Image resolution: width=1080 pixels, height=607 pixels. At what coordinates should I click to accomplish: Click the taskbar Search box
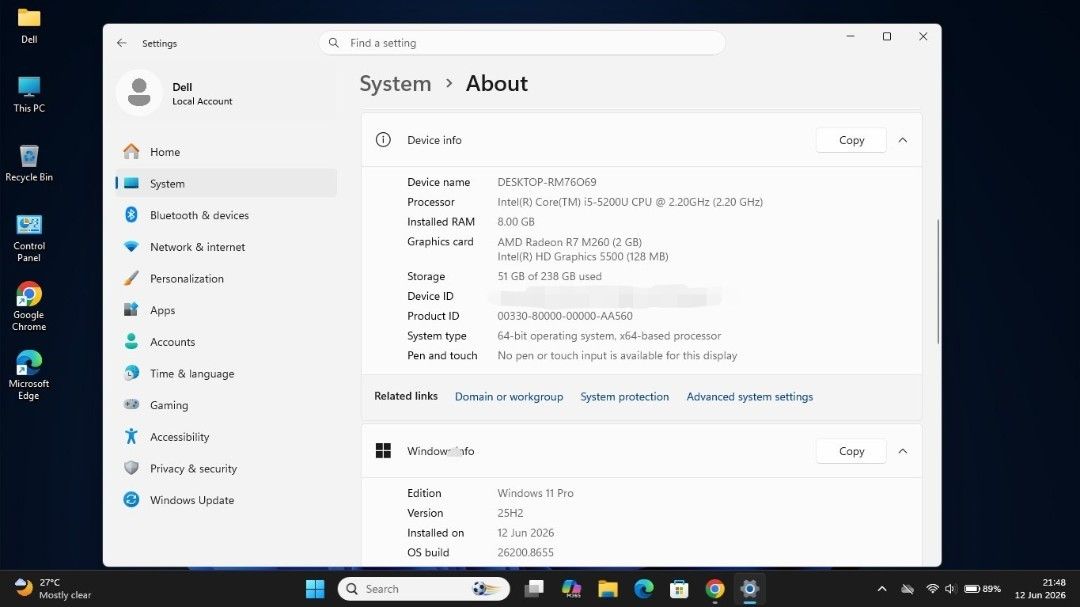click(x=424, y=588)
